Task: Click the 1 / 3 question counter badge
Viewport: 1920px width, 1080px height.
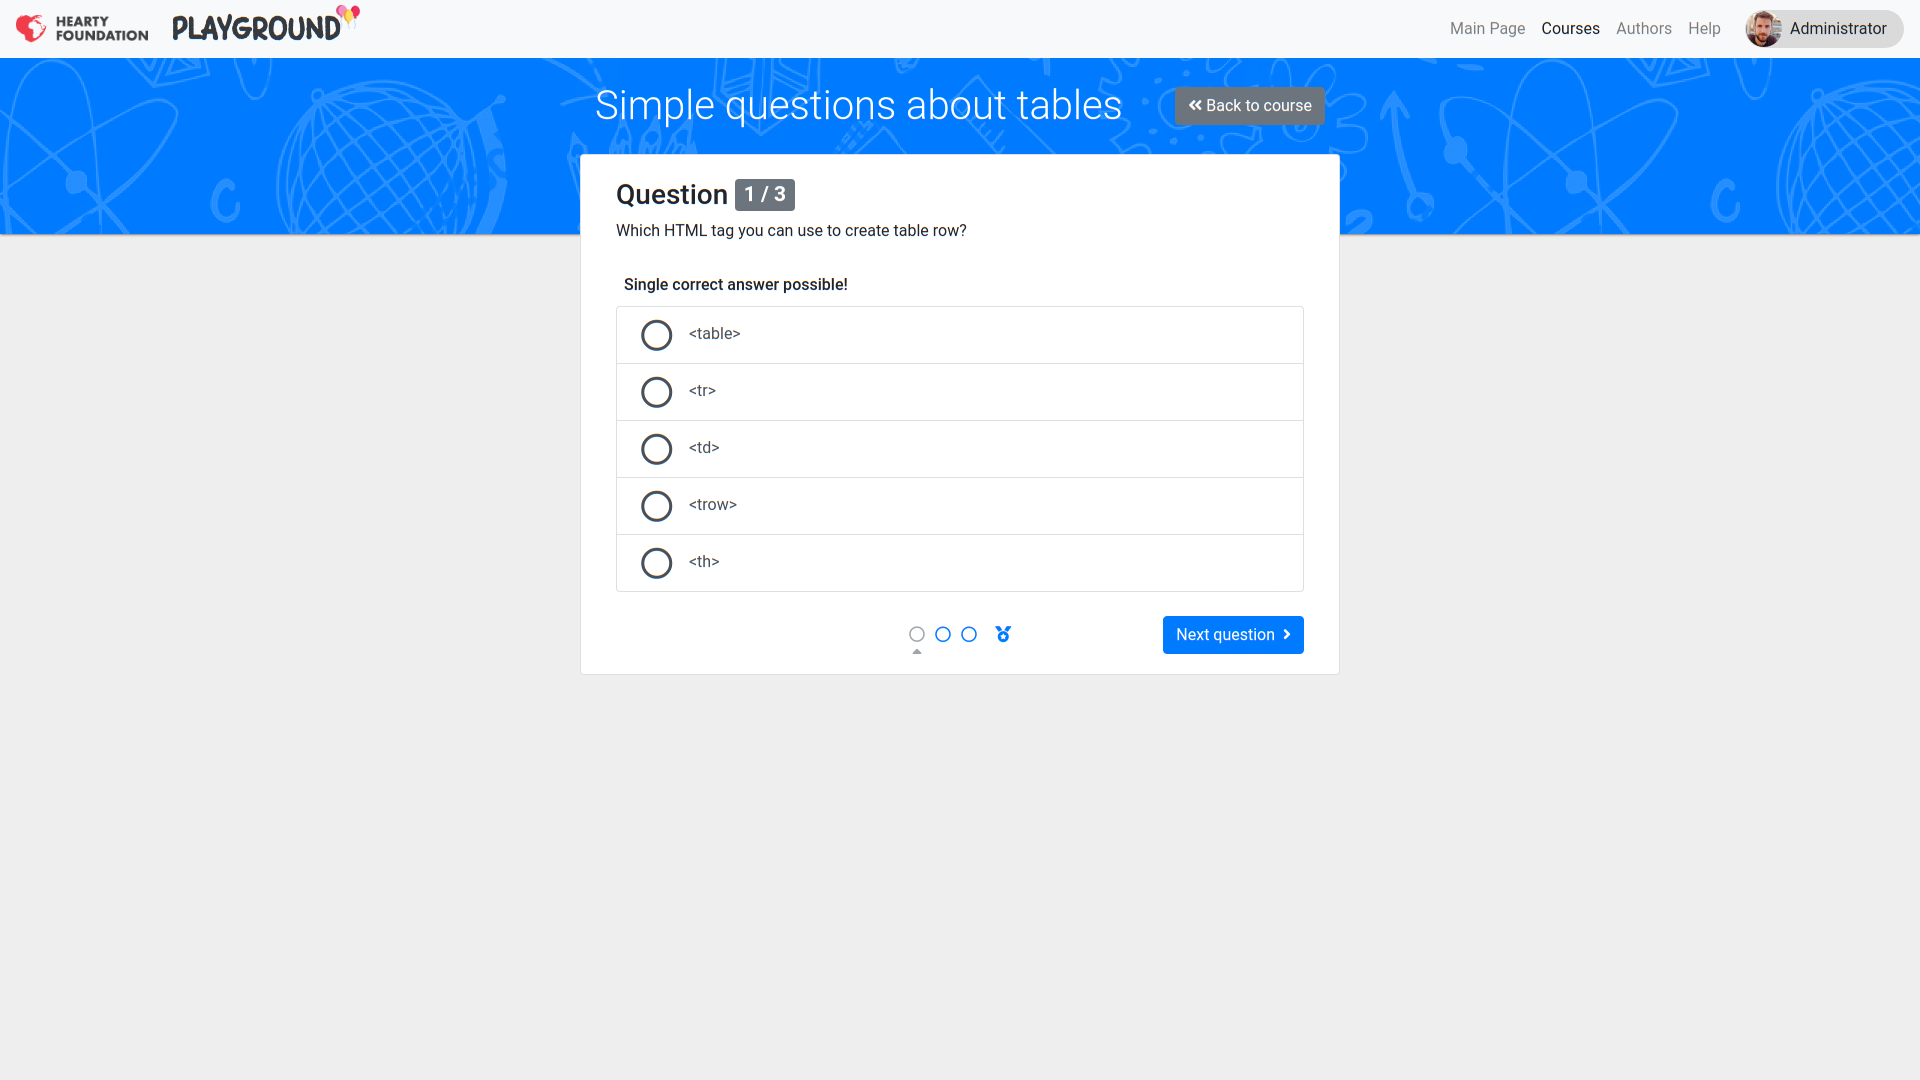Action: [765, 195]
